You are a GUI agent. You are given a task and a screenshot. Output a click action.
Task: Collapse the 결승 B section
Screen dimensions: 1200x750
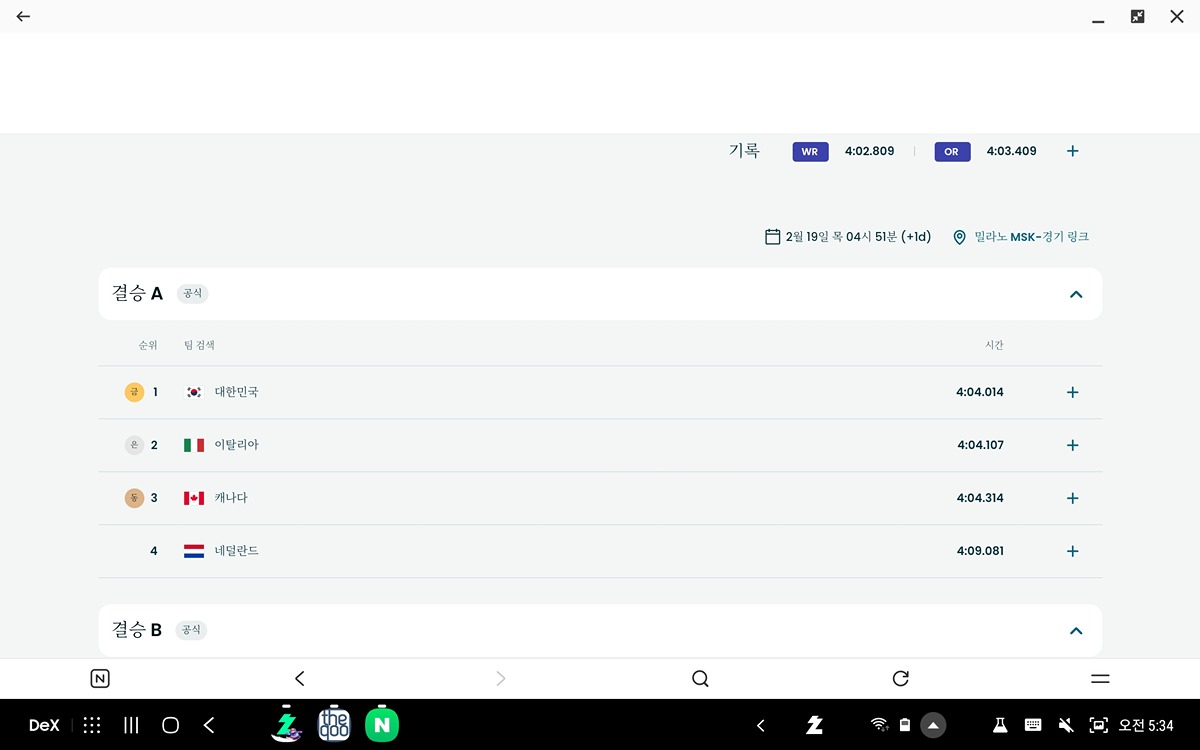(1076, 630)
